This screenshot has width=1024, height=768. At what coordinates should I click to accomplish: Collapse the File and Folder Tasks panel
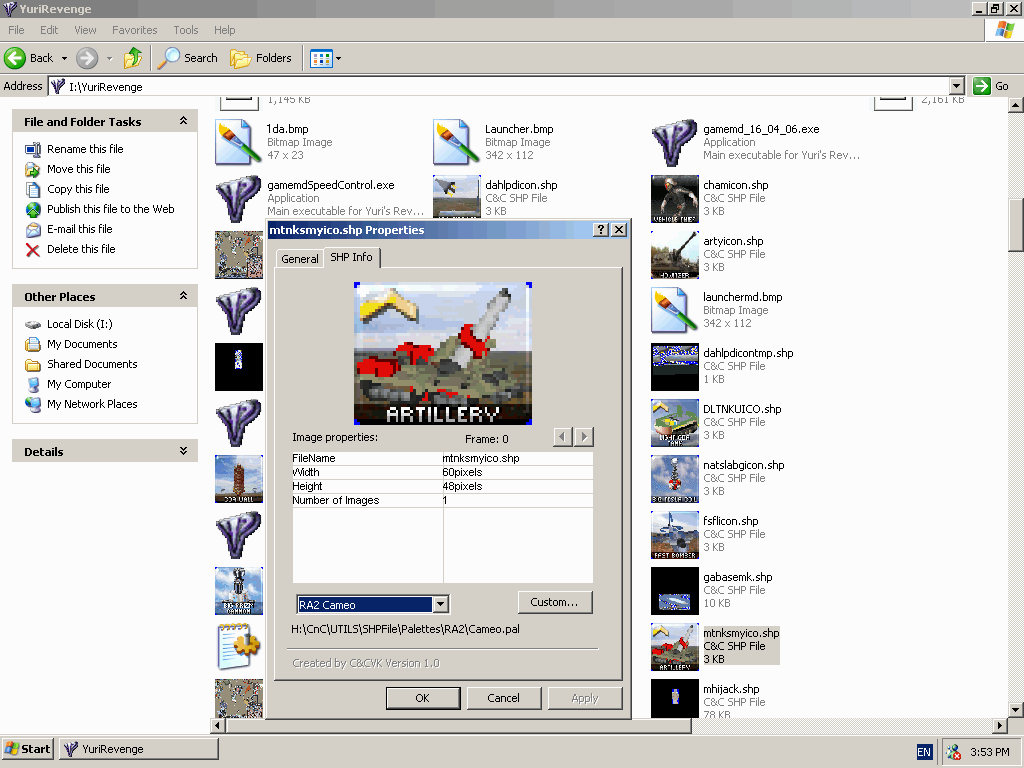[x=184, y=121]
